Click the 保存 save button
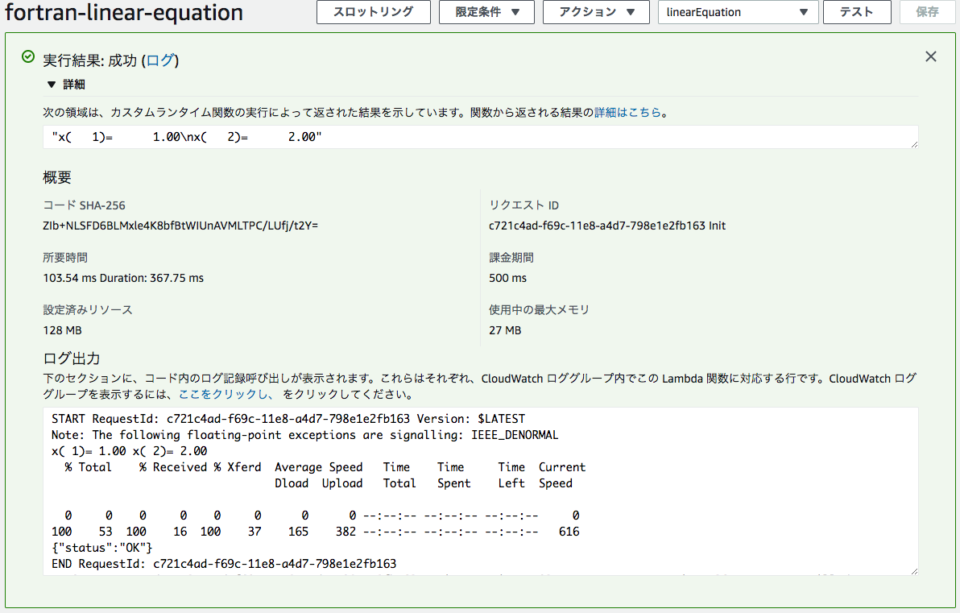Image resolution: width=960 pixels, height=613 pixels. point(927,13)
